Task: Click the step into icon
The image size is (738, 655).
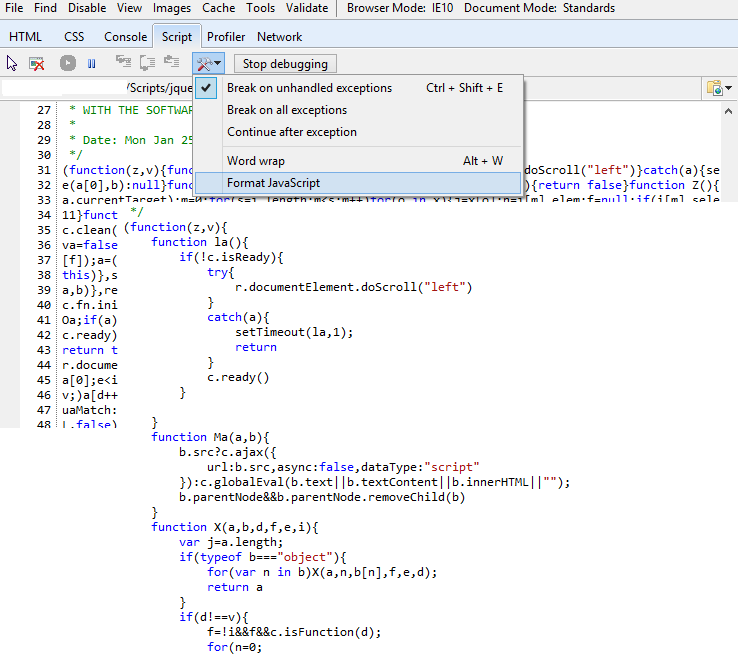Action: [125, 63]
